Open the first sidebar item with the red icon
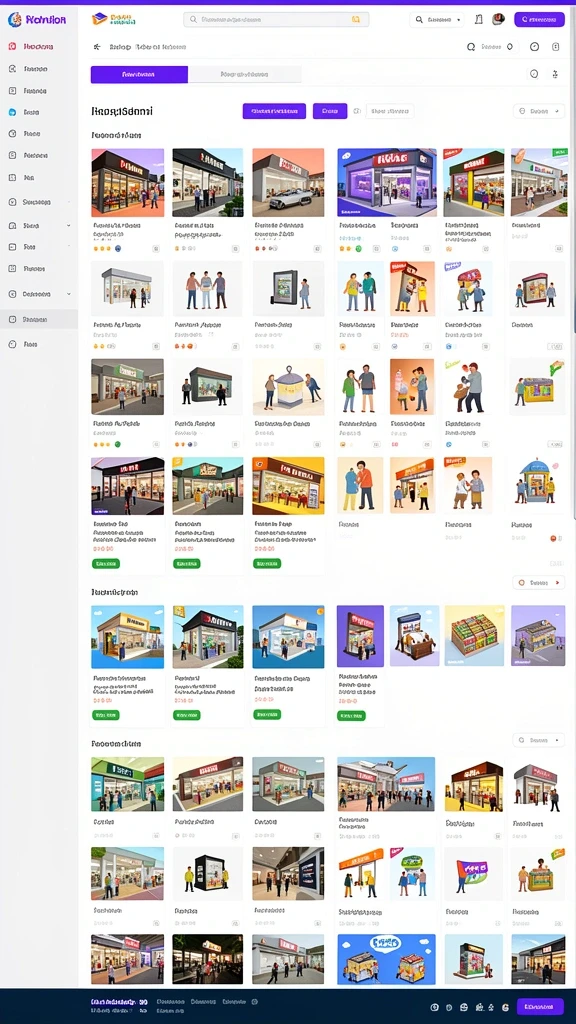 click(x=33, y=46)
